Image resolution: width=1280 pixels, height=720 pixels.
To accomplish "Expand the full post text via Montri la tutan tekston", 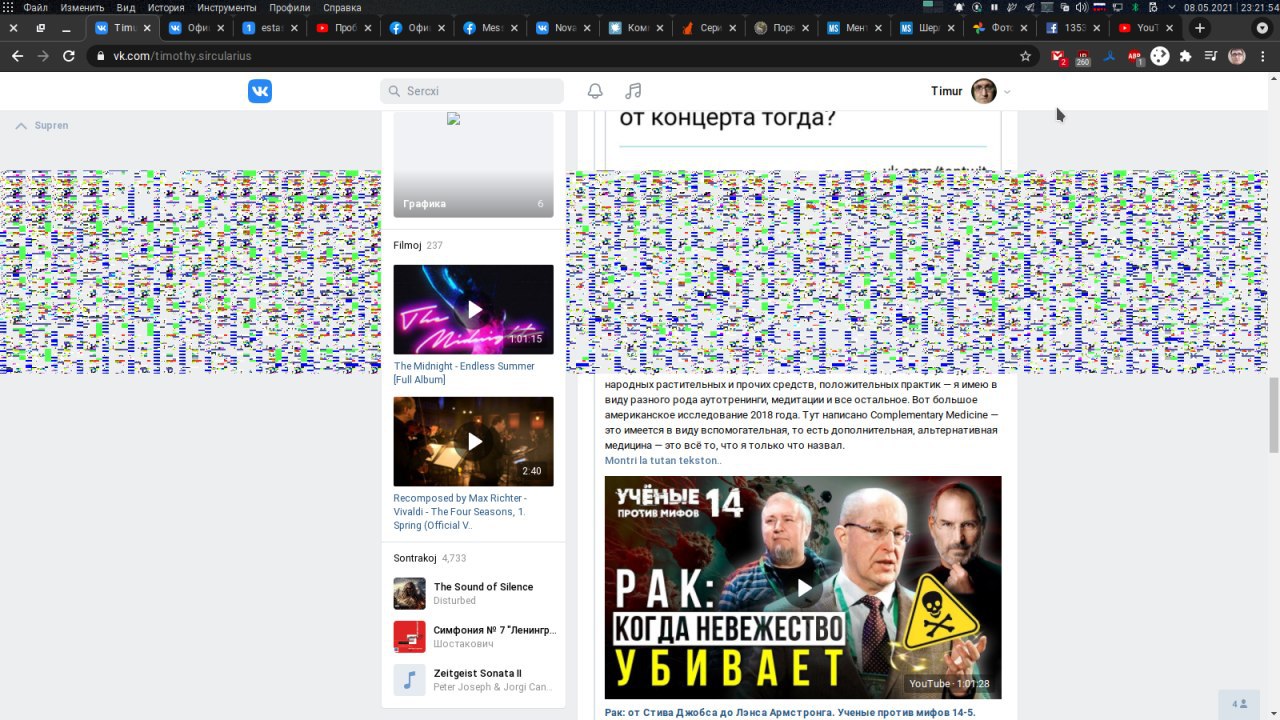I will (663, 460).
